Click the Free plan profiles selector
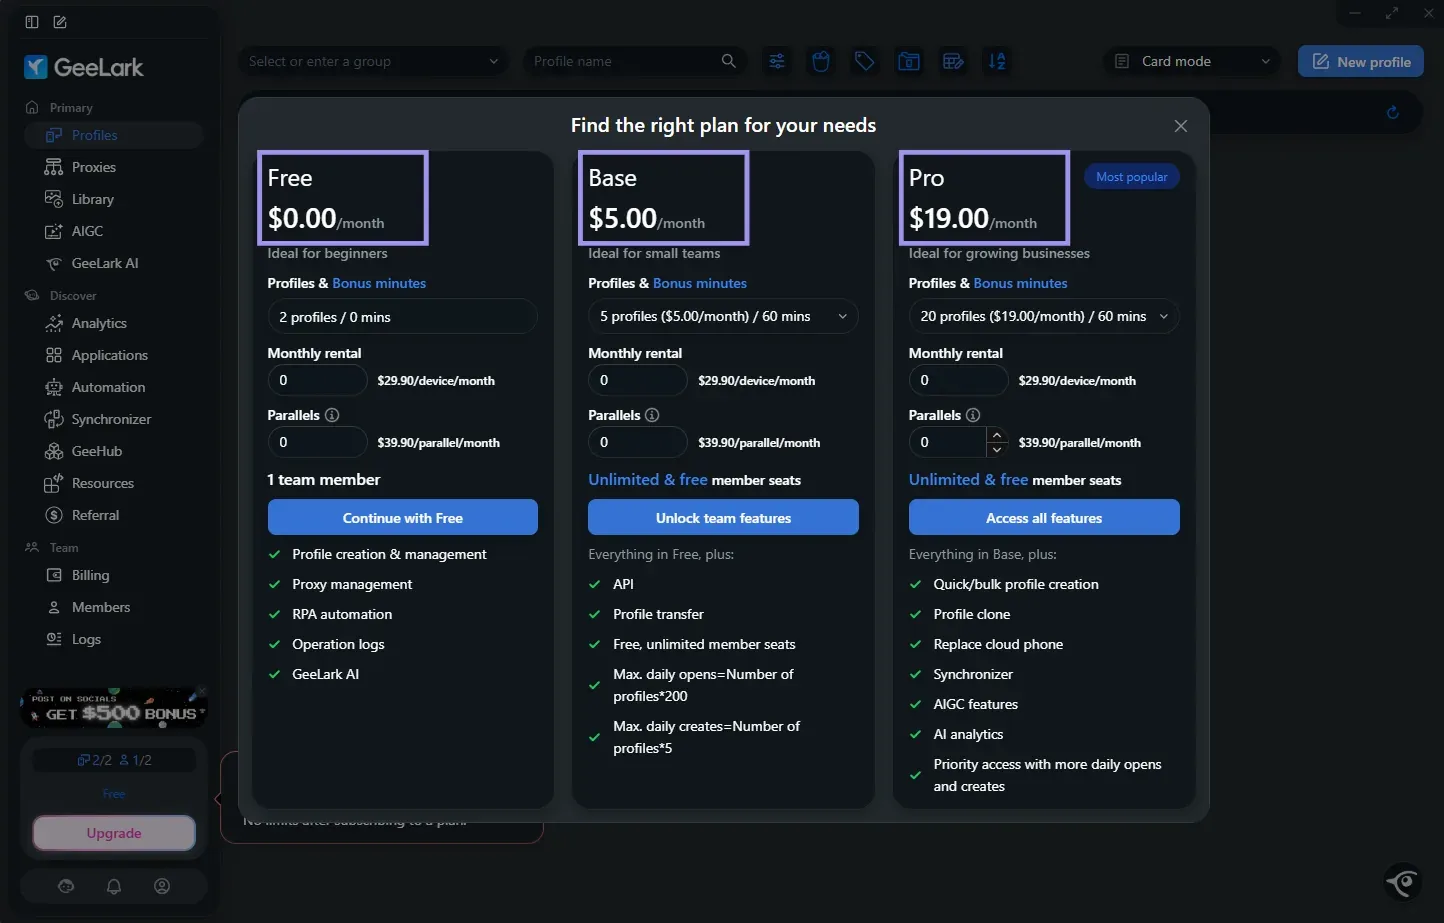 tap(402, 317)
